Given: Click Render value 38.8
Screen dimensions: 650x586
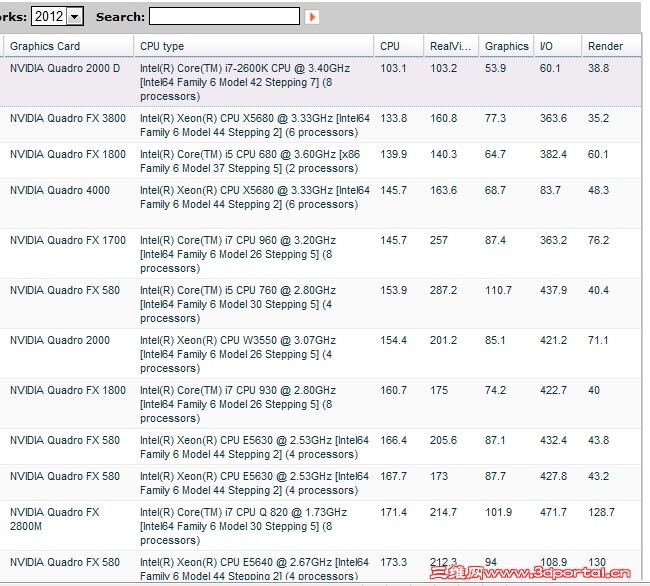Looking at the screenshot, I should [598, 68].
